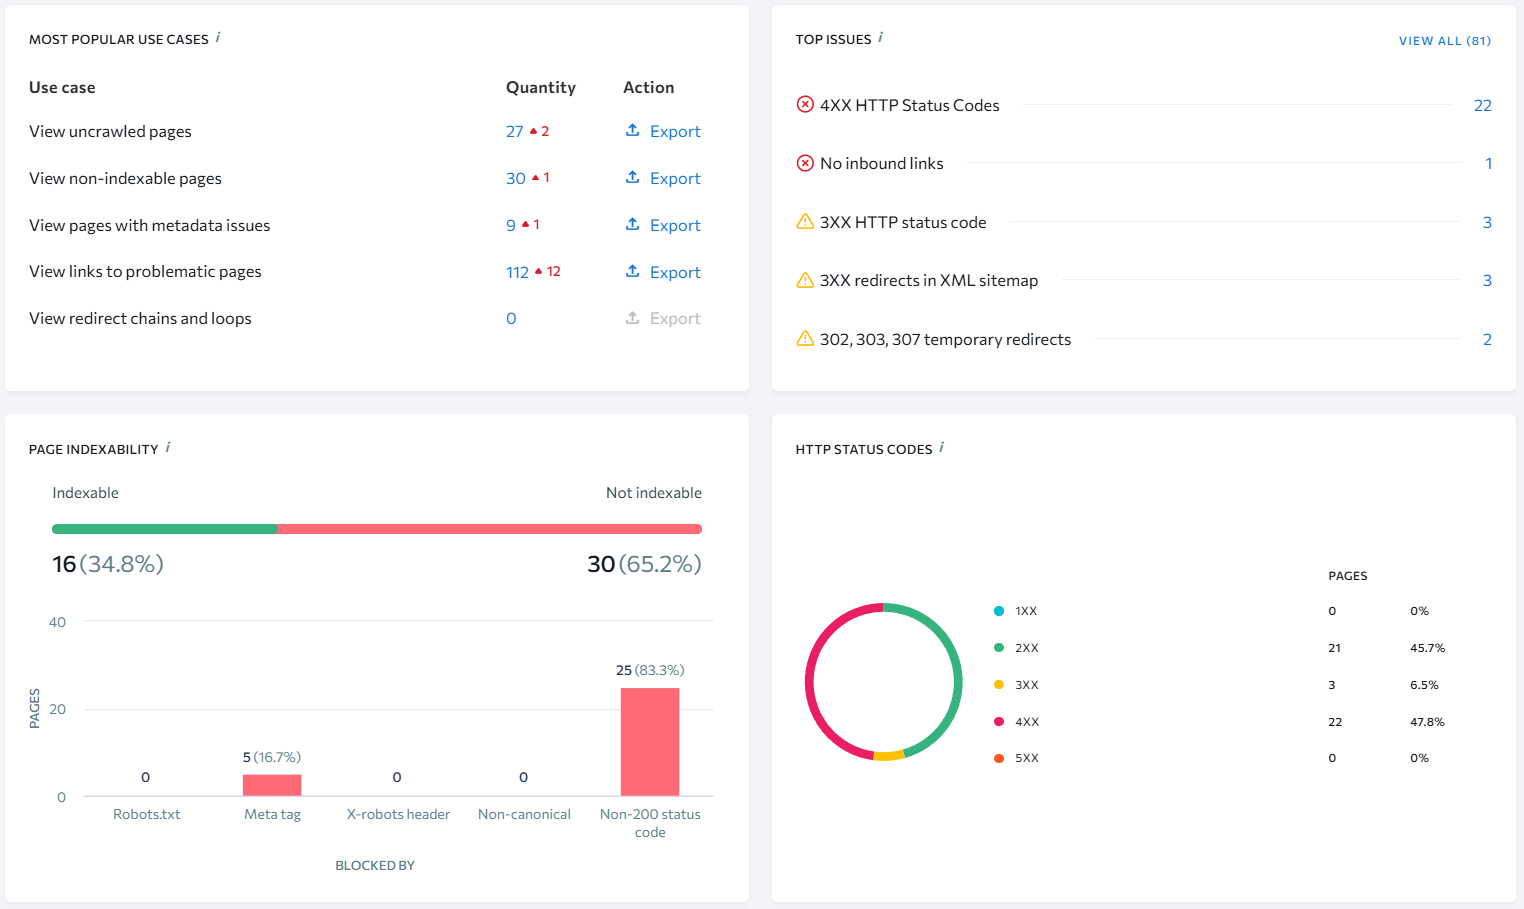The width and height of the screenshot is (1524, 909).
Task: Open info tooltip for Most Popular Use Cases
Action: (x=219, y=38)
